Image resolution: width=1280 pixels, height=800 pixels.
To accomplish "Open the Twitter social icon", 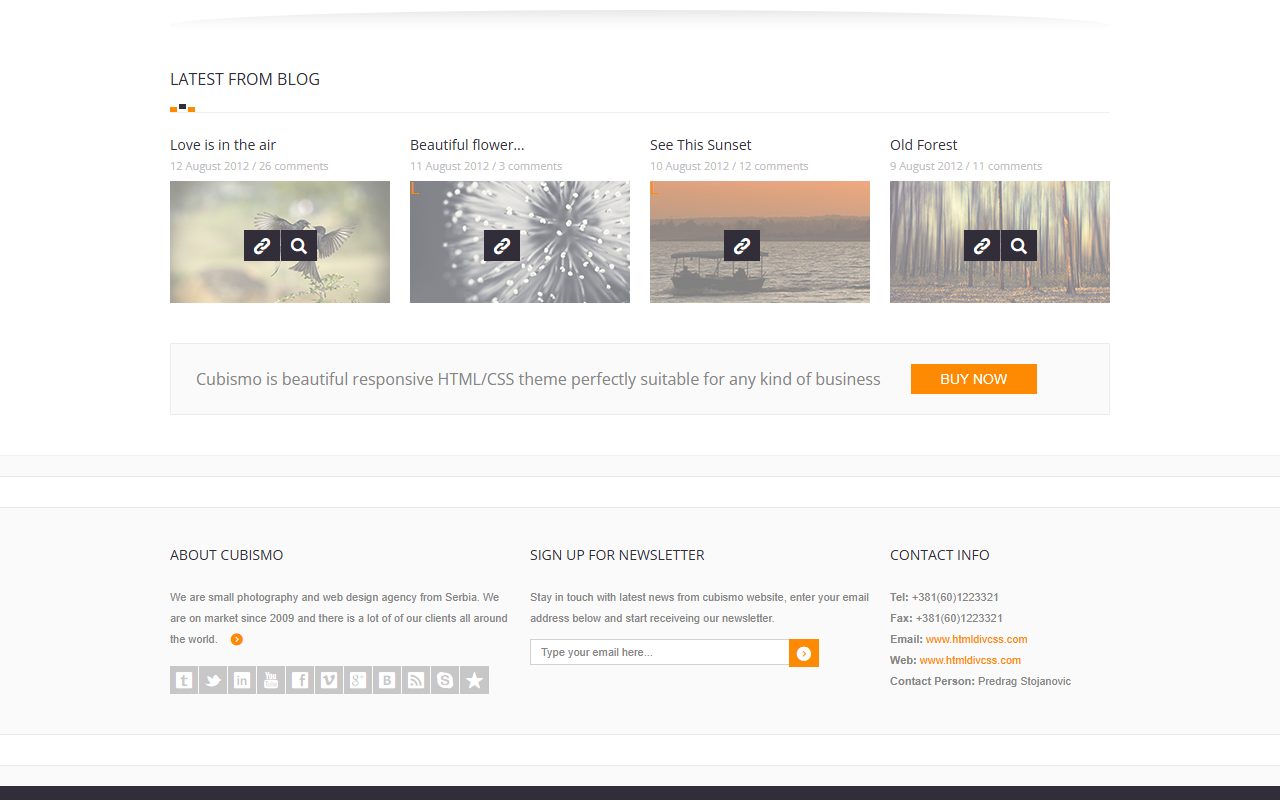I will click(213, 680).
